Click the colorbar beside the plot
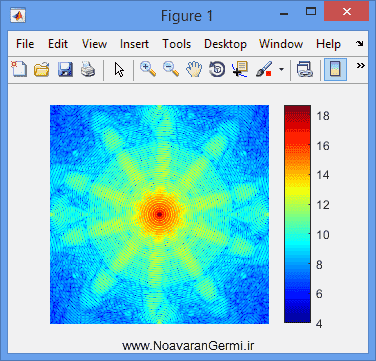Image resolution: width=376 pixels, height=361 pixels. point(297,214)
